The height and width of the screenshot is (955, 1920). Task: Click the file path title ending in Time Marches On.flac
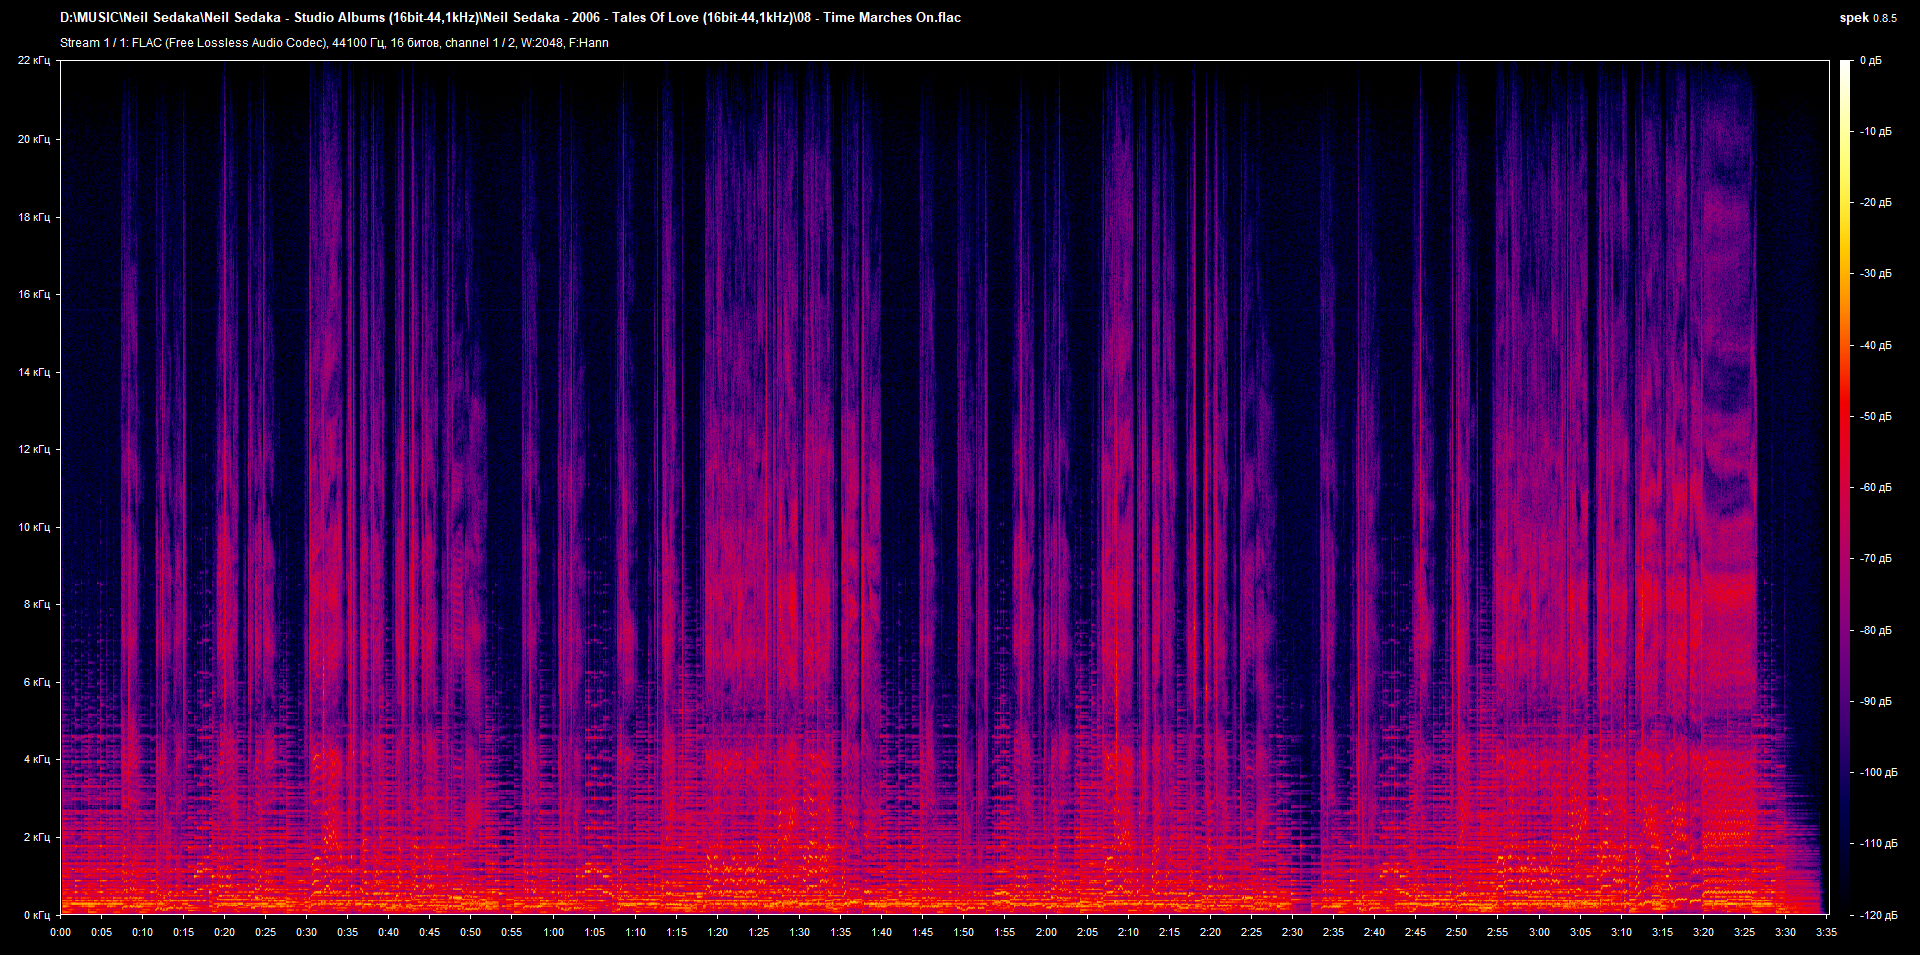[510, 17]
